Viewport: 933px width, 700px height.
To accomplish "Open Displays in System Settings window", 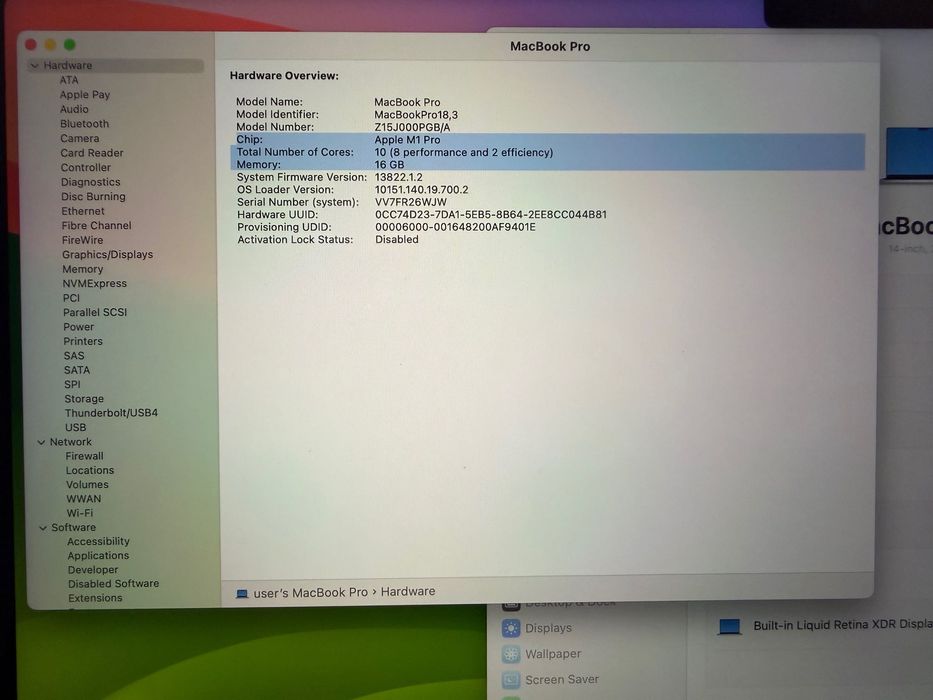I will tap(537, 629).
